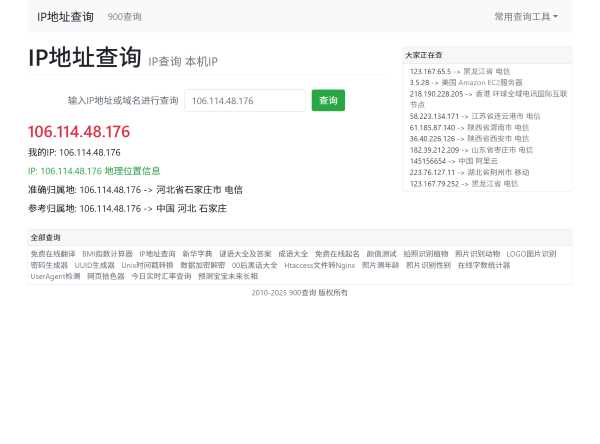Click the green 查询 search button
600x444 pixels.
[328, 100]
